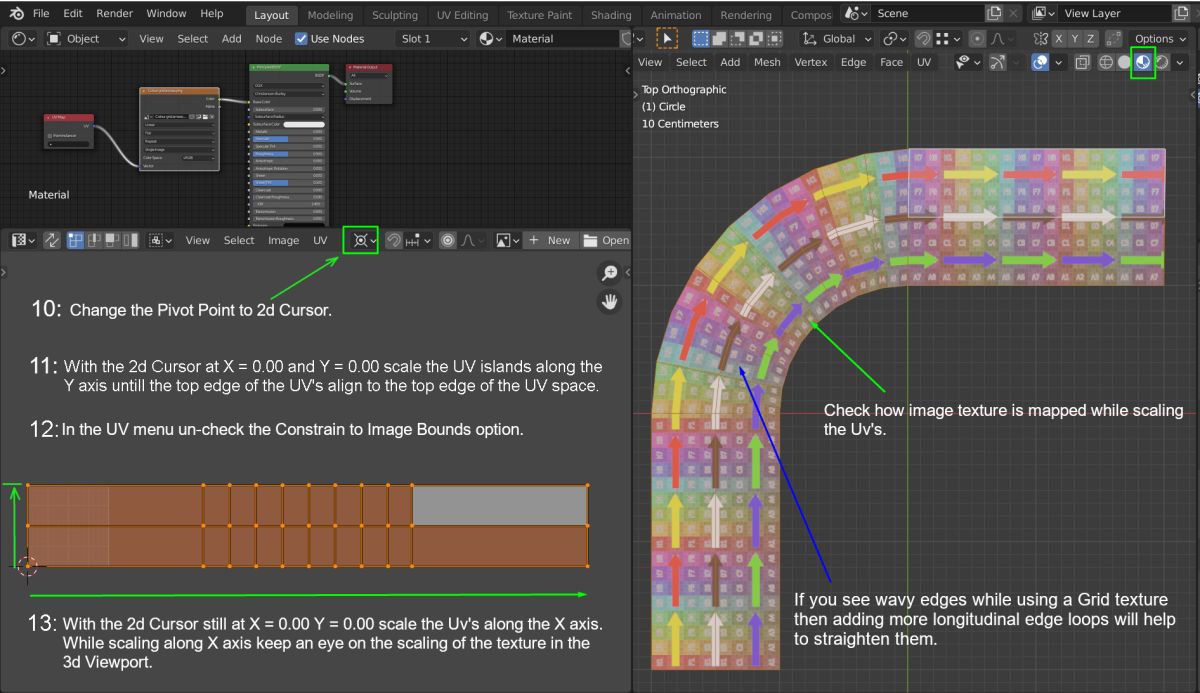Viewport: 1200px width, 693px height.
Task: Open the Slot 1 material dropdown
Action: tap(433, 39)
